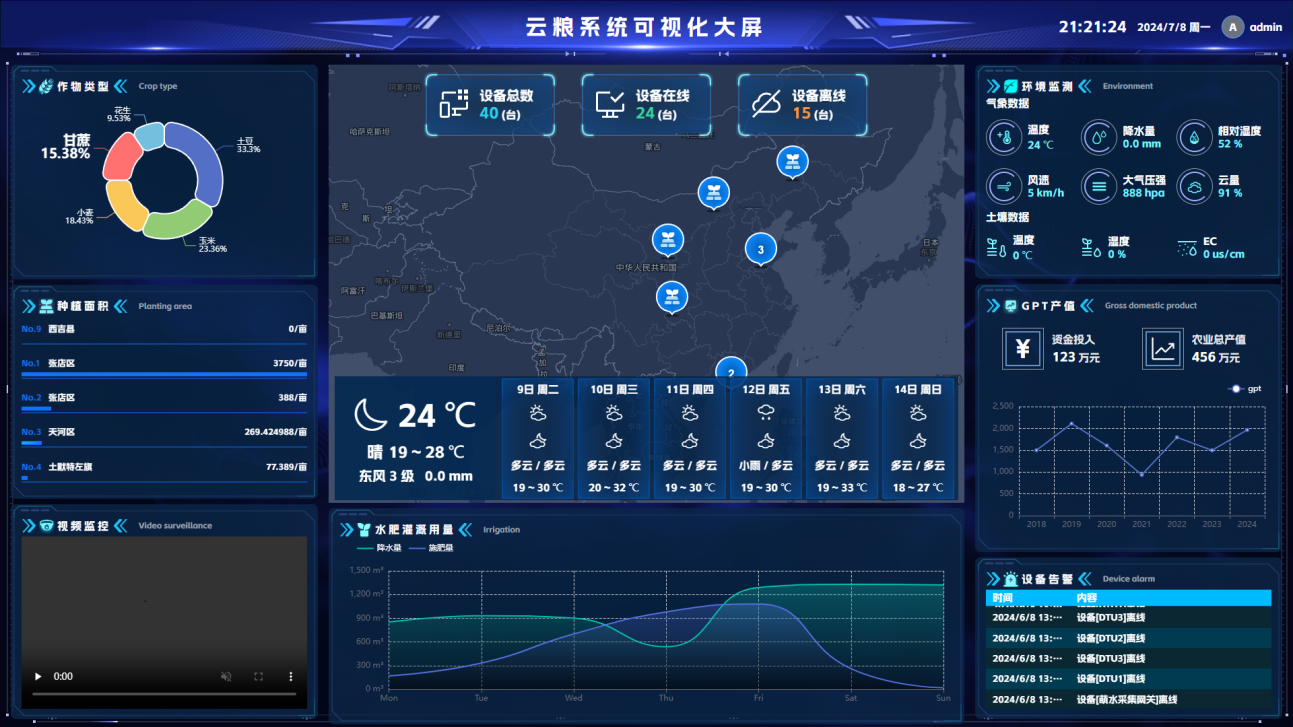Click the line-chart icon for 农业总产值
1293x727 pixels.
tap(1162, 348)
